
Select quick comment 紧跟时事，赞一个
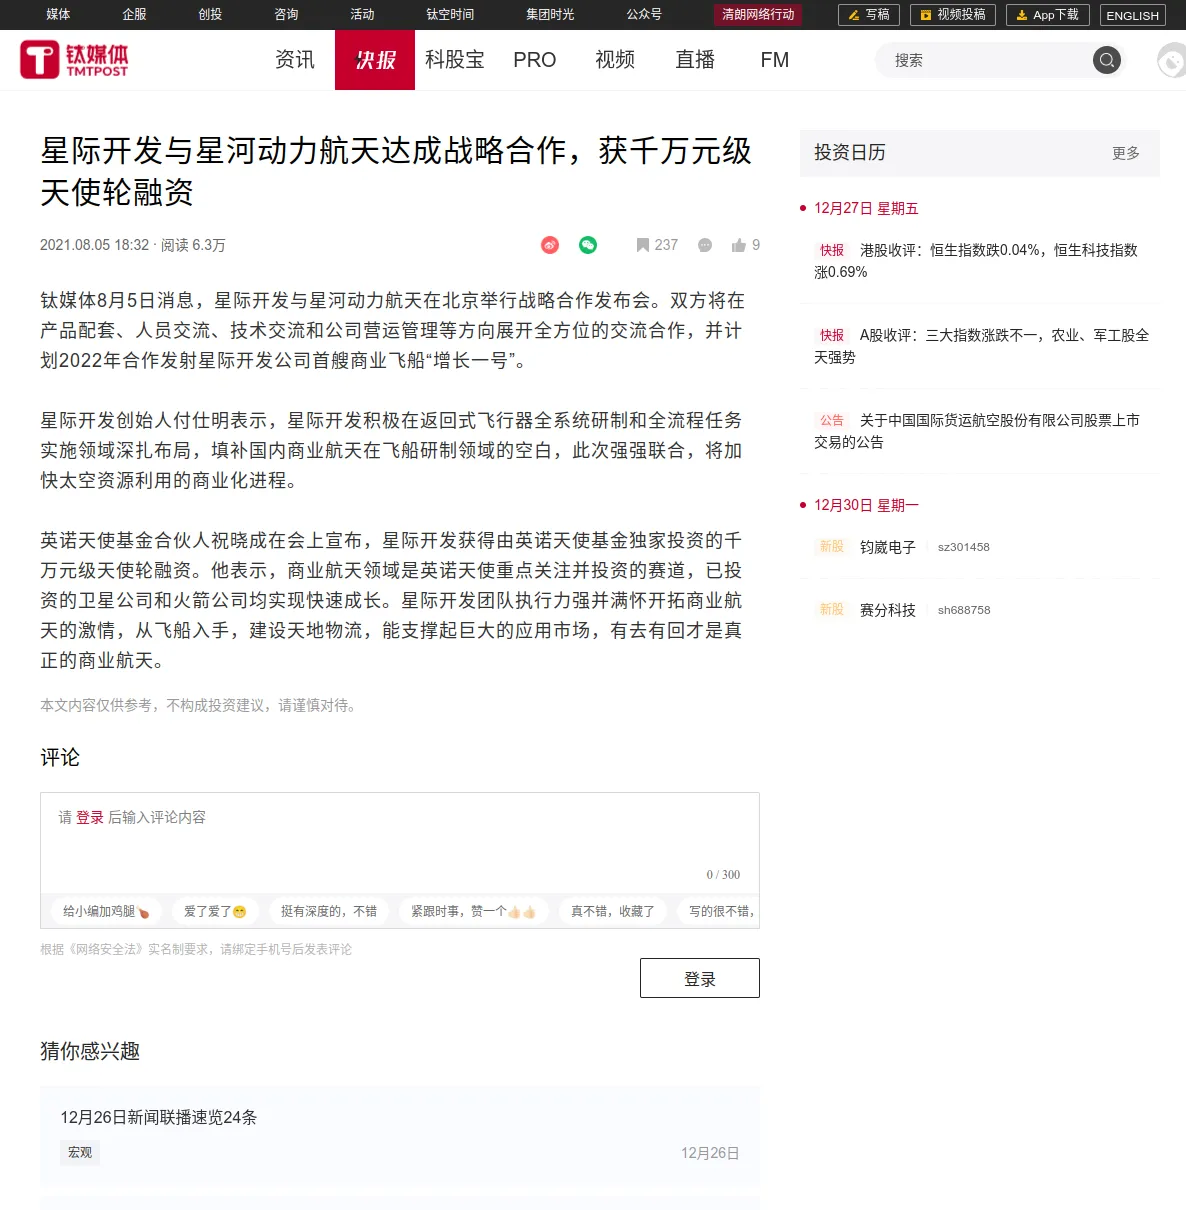coord(474,911)
